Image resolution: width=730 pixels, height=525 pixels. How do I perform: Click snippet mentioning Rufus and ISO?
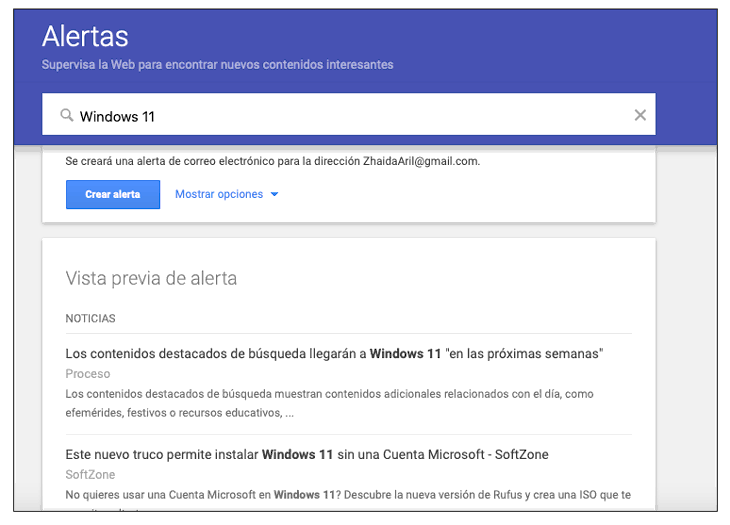coord(348,495)
